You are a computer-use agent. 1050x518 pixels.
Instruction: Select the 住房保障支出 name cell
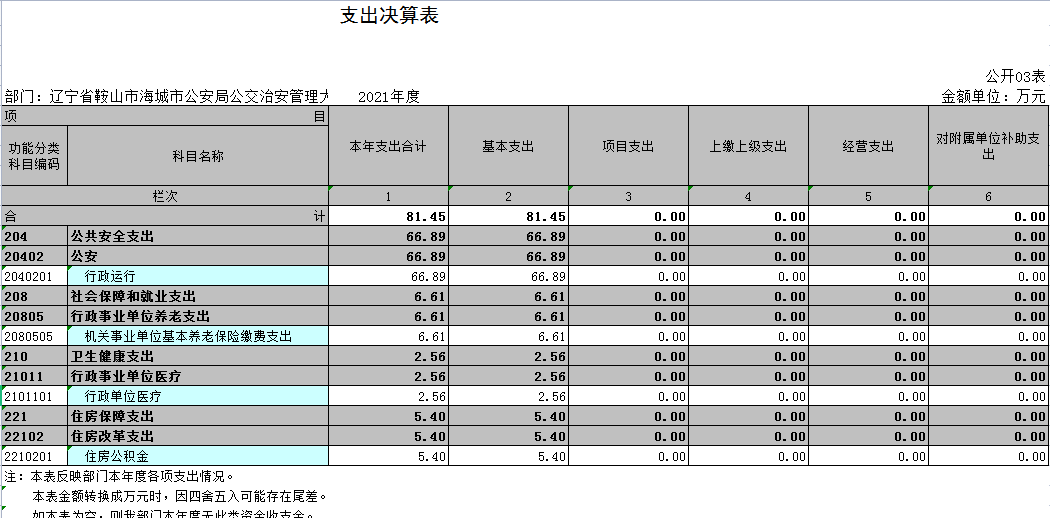point(198,417)
